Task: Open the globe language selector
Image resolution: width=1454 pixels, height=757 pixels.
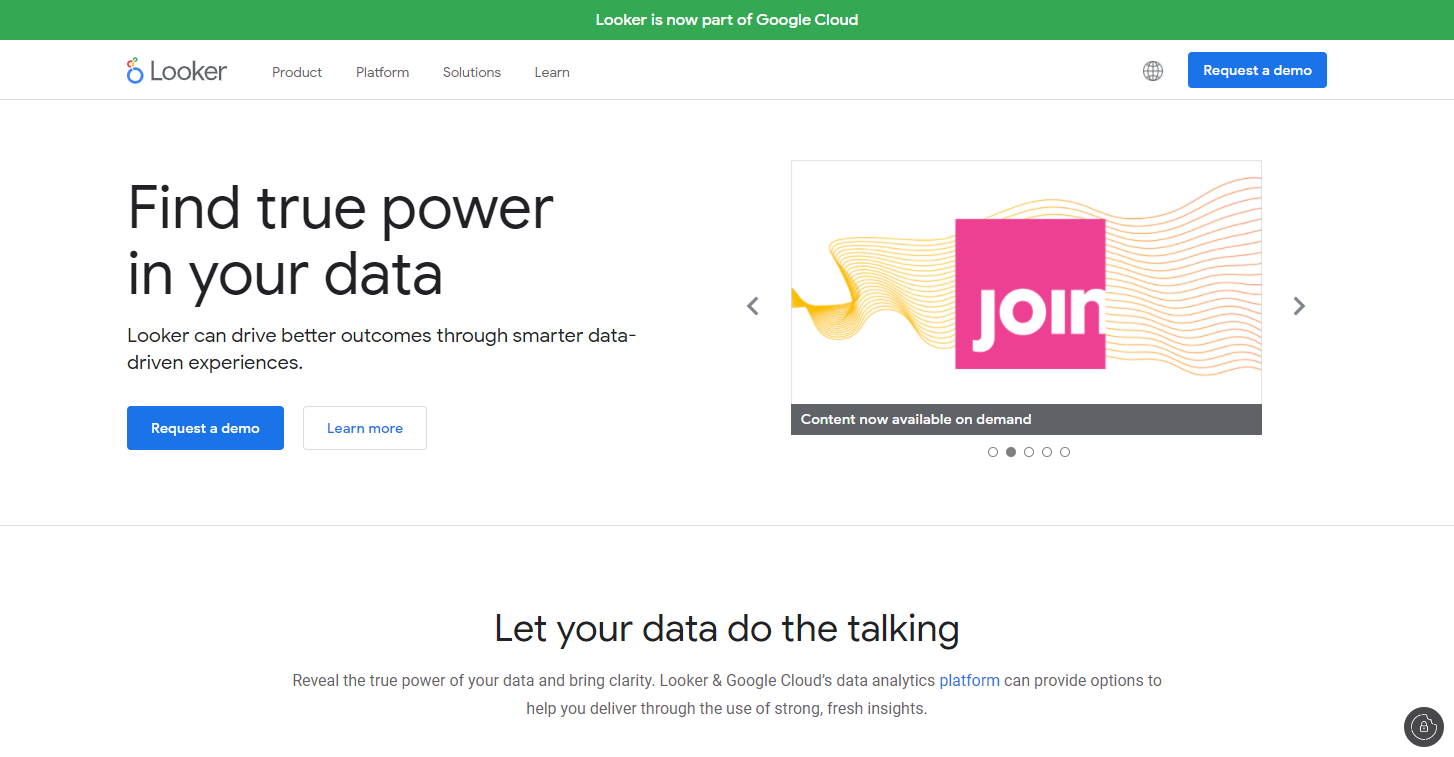Action: 1153,71
